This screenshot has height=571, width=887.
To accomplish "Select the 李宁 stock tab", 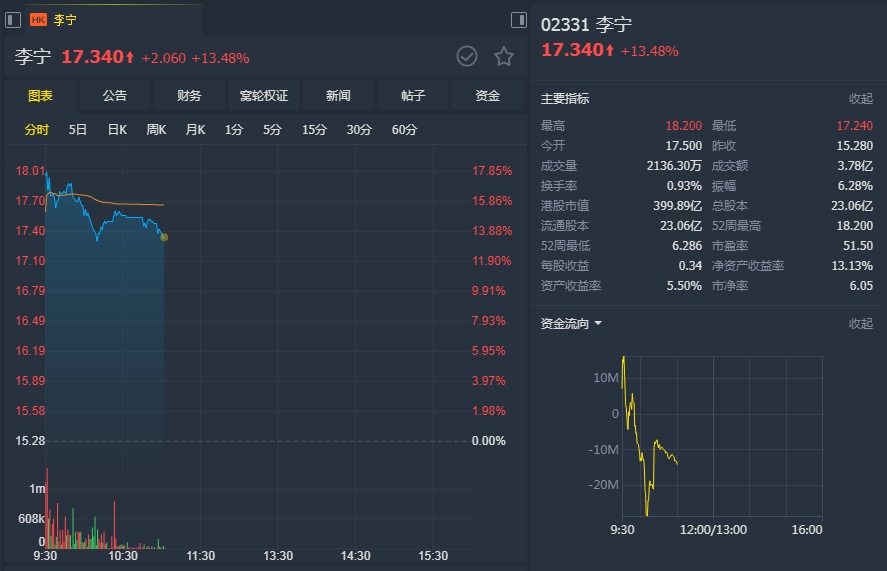I will 65,20.
